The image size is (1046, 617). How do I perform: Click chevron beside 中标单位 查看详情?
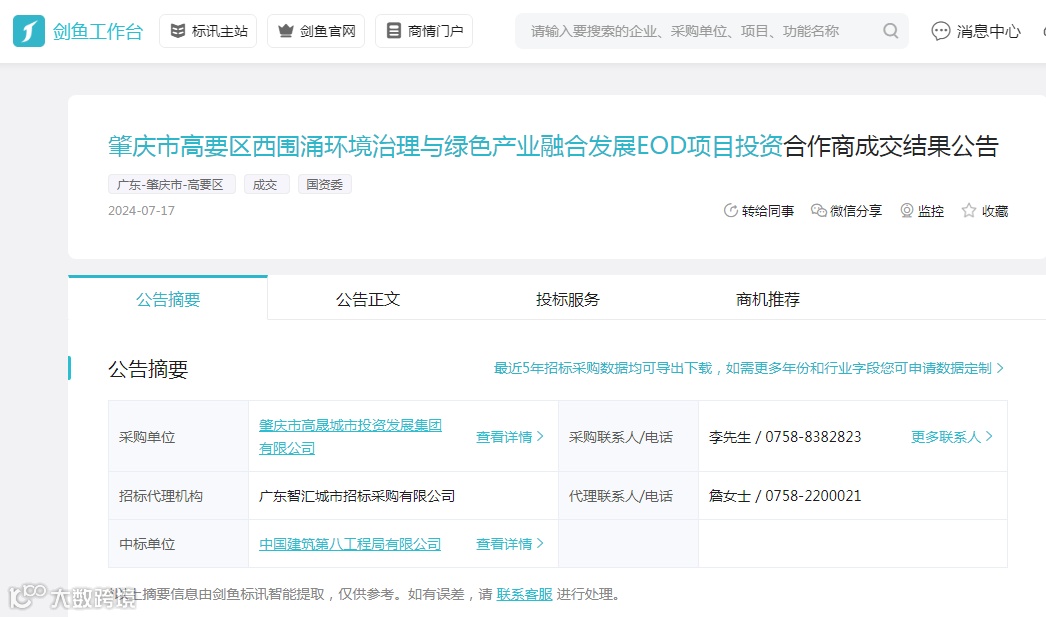pos(540,544)
